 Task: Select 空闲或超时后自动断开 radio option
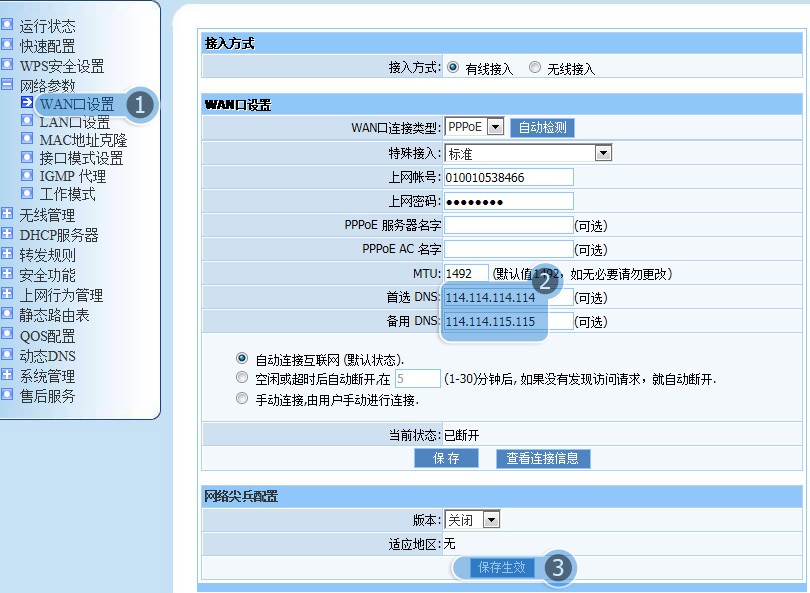coord(242,378)
